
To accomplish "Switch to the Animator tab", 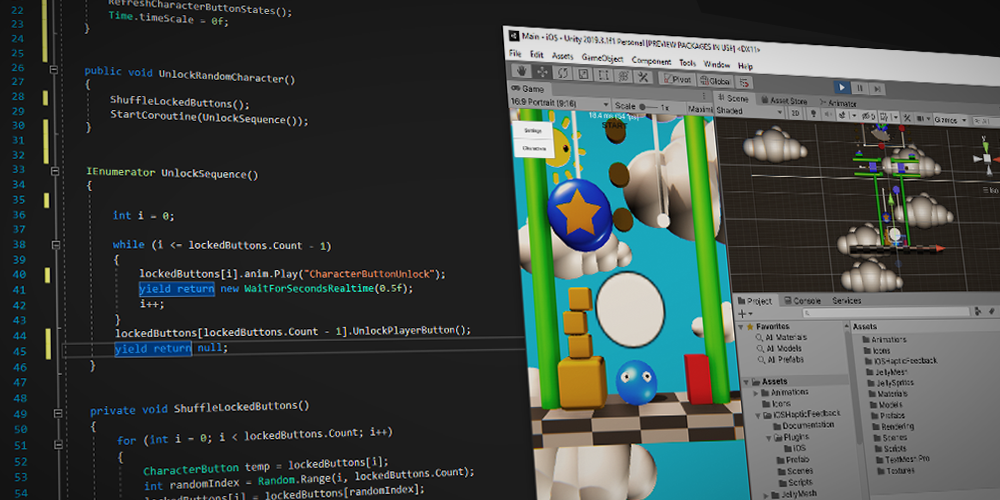I will point(839,103).
